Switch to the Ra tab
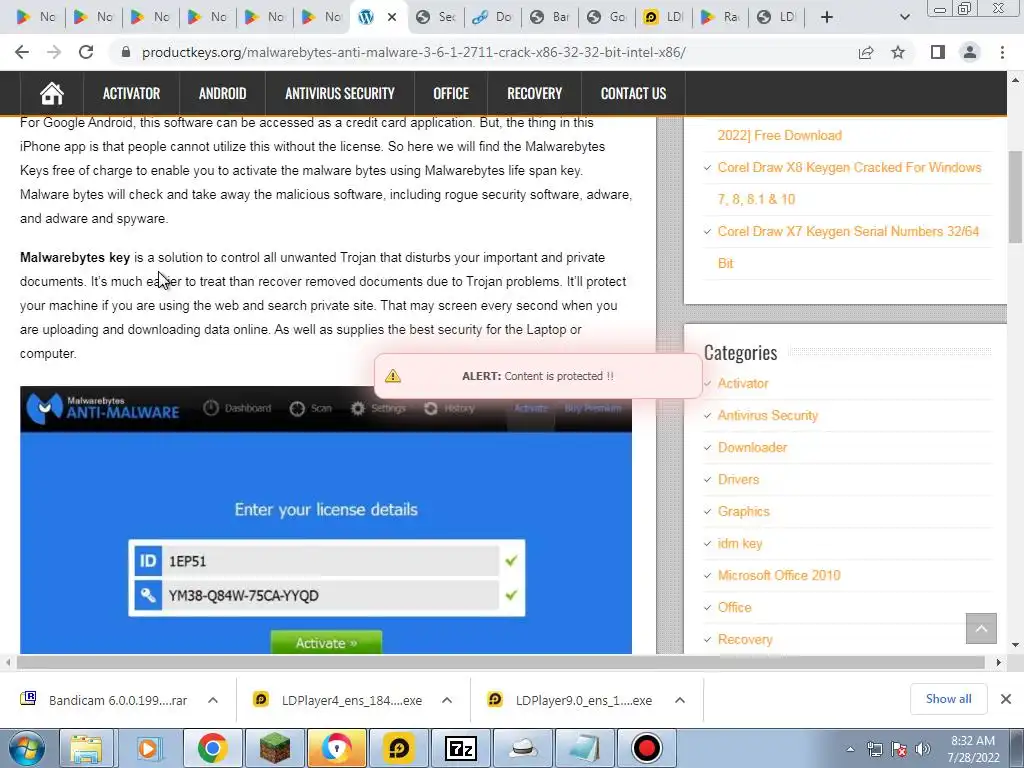 721,17
